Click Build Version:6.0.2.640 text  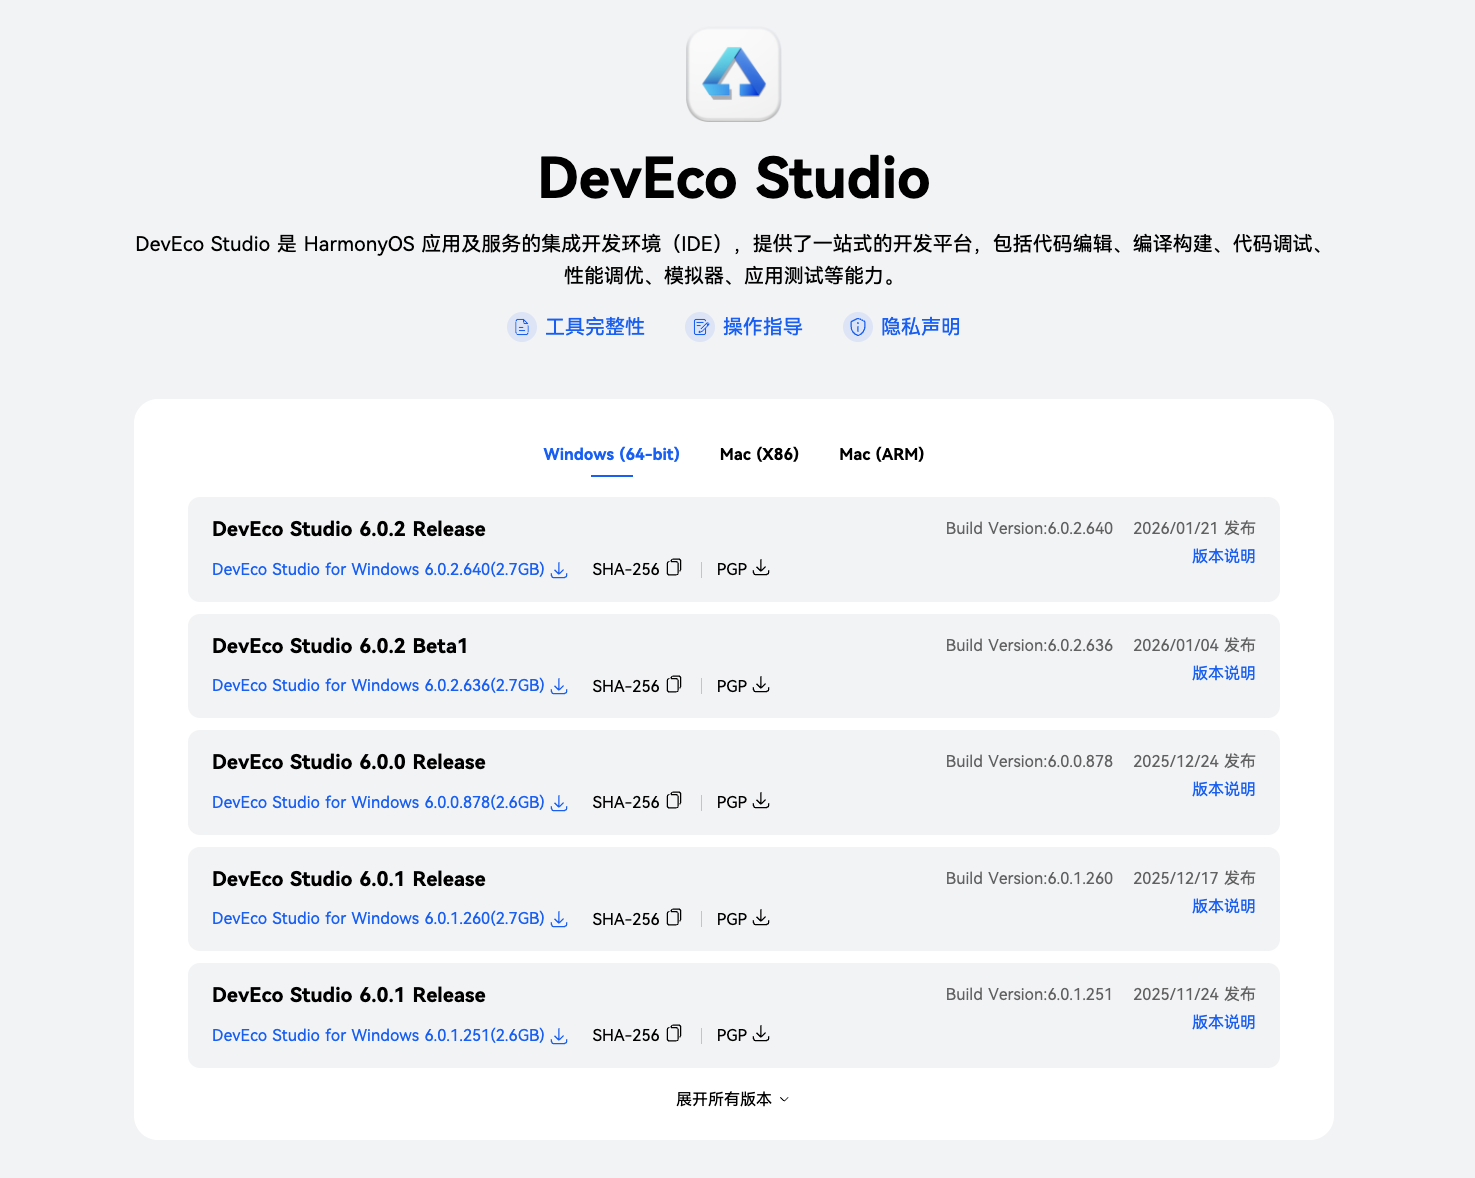[x=1029, y=528]
